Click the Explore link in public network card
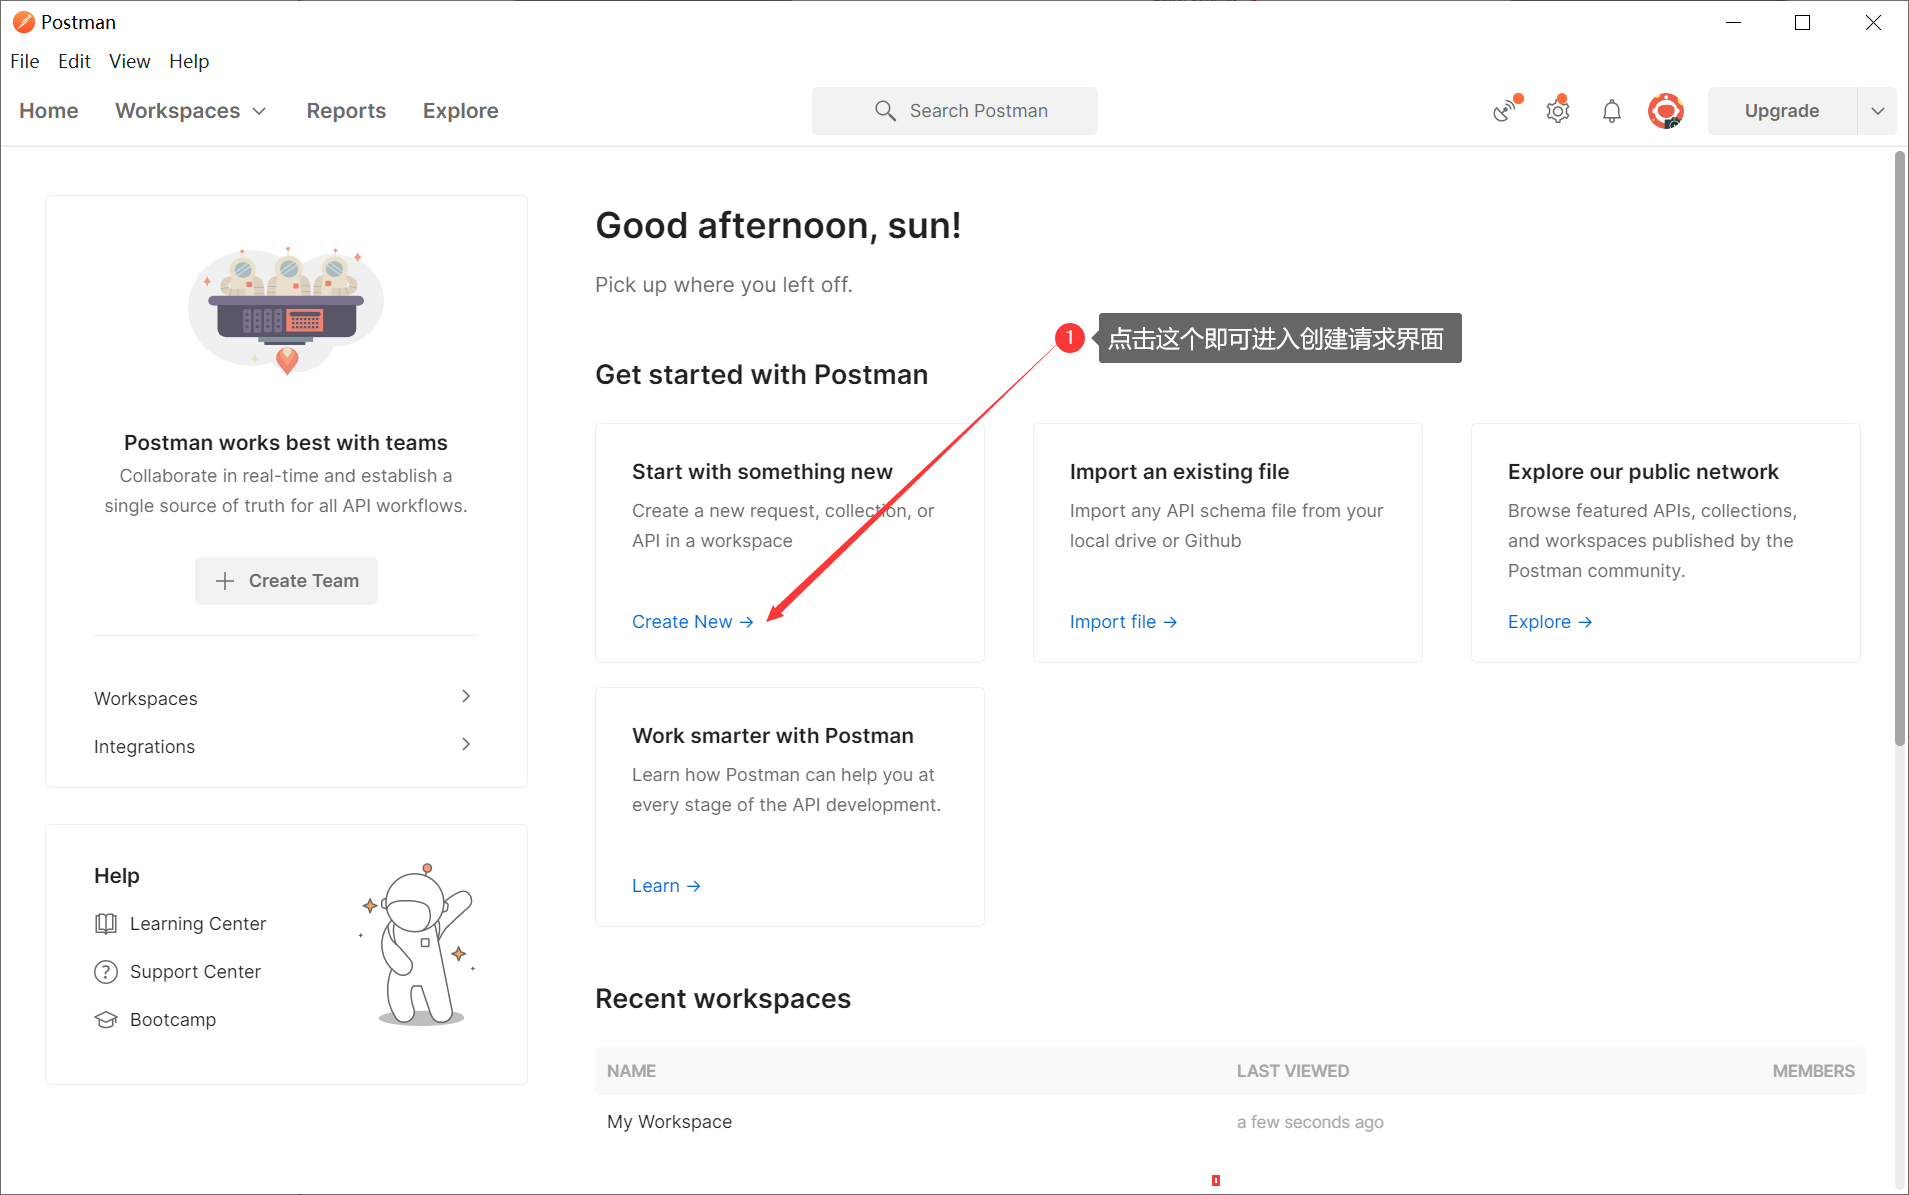Viewport: 1909px width, 1195px height. [x=1550, y=622]
